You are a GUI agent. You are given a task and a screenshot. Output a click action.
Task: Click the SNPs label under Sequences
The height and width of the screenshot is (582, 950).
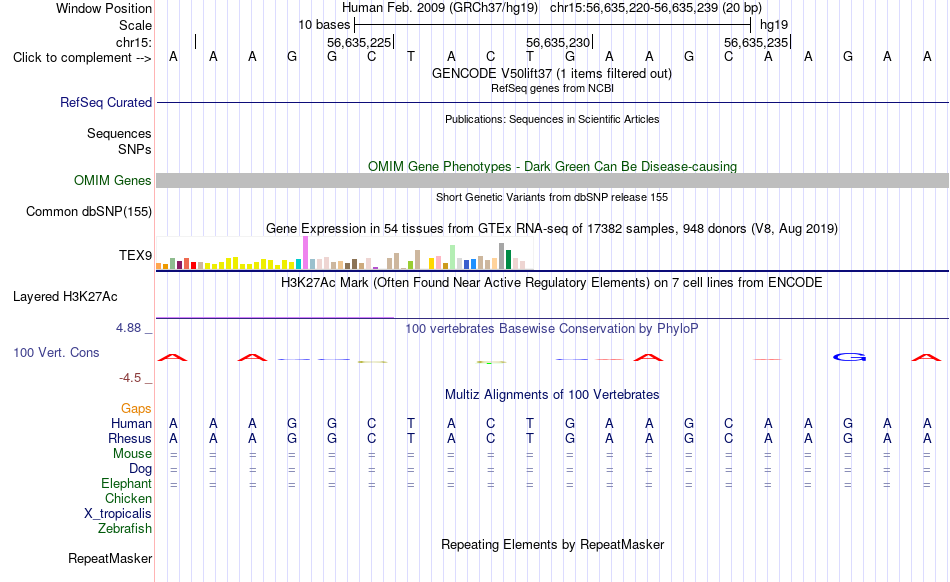135,150
